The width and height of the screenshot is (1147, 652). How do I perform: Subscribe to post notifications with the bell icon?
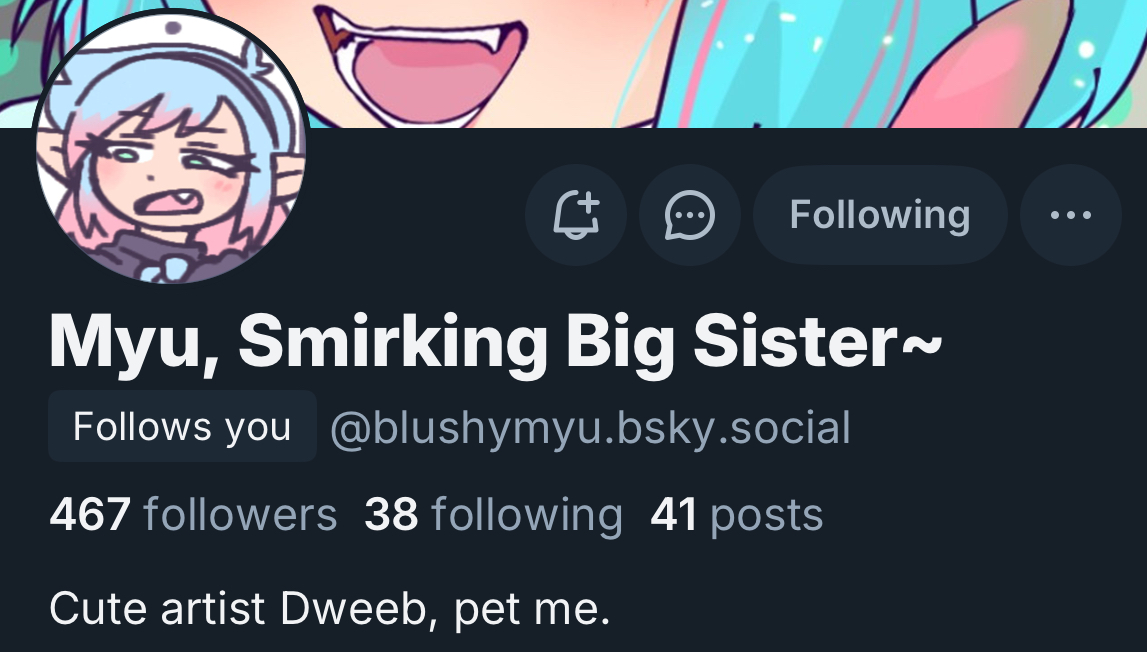576,215
